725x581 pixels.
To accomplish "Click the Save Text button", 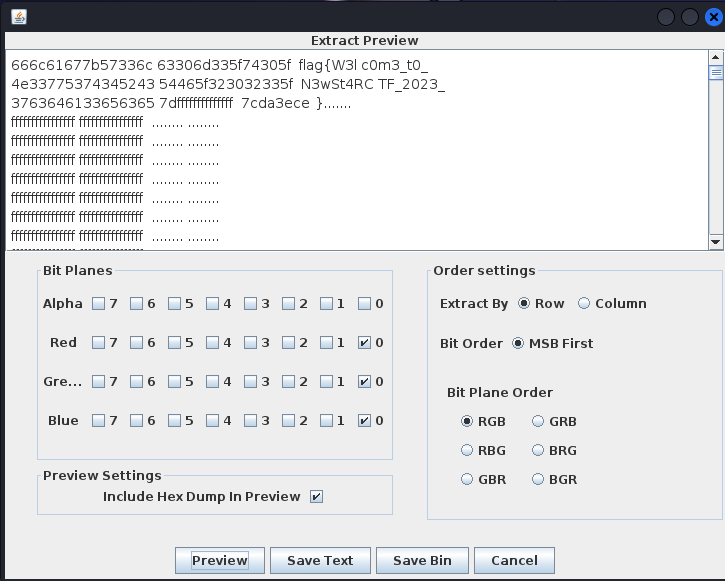I will pyautogui.click(x=320, y=560).
